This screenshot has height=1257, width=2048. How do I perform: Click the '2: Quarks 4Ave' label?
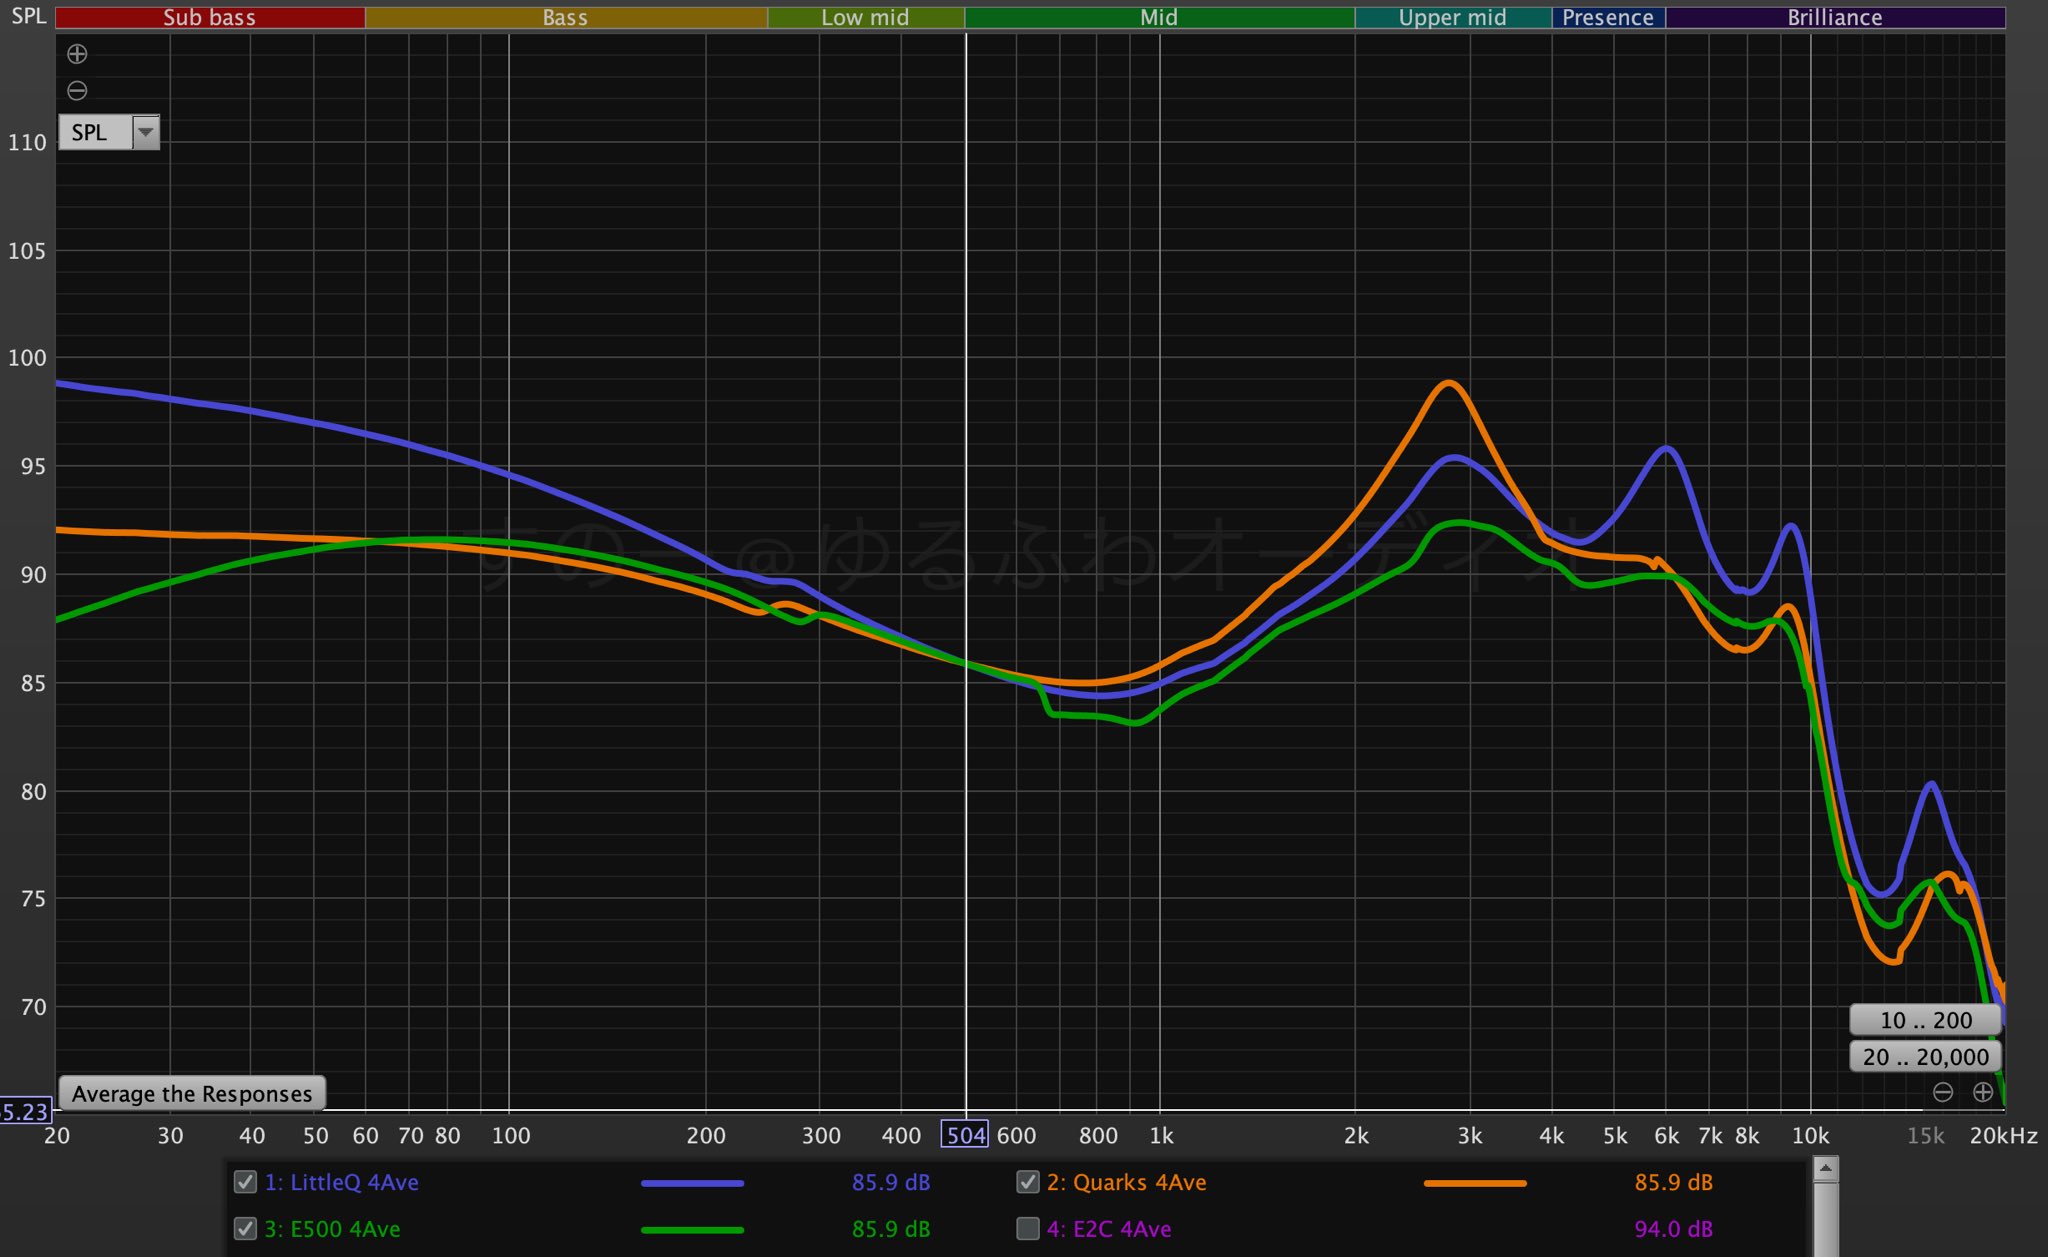tap(1126, 1182)
